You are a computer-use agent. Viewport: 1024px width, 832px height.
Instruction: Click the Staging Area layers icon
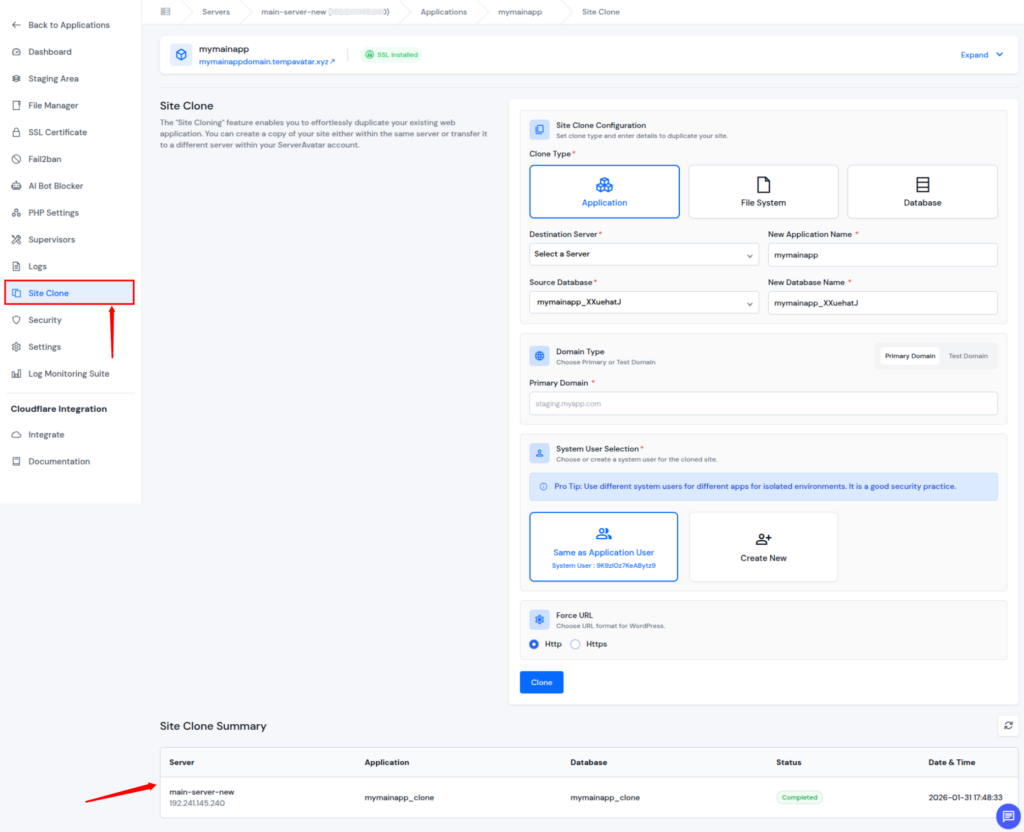(x=16, y=79)
